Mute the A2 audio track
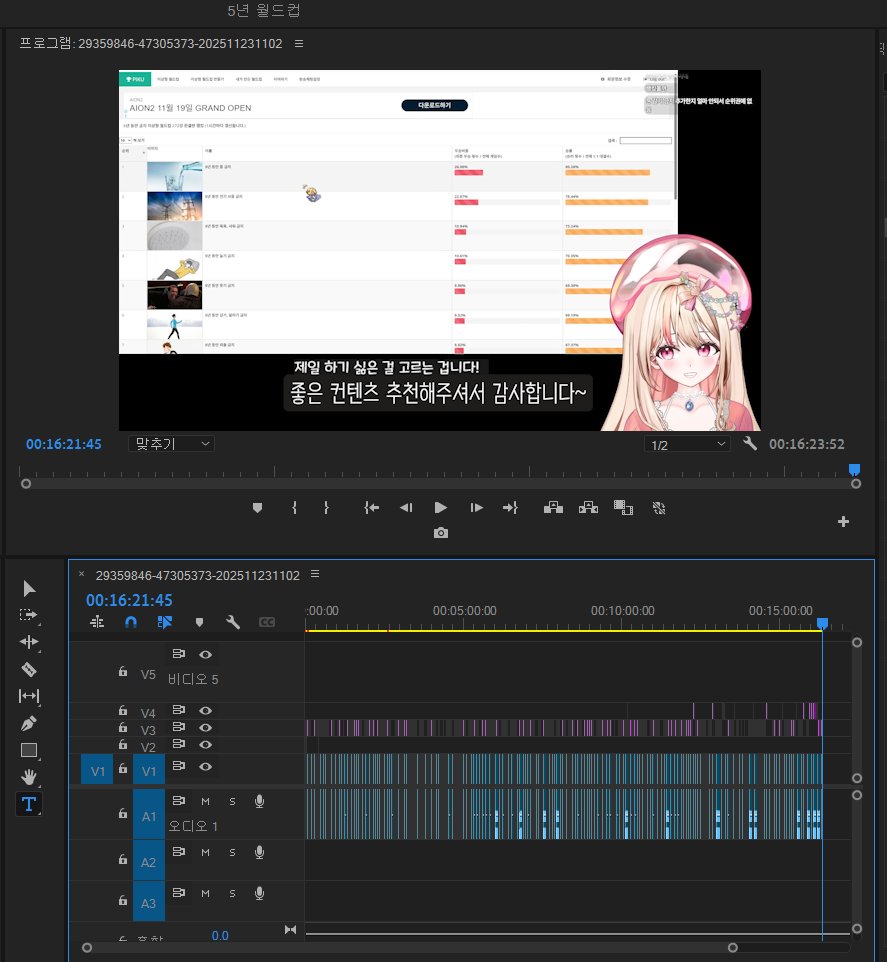This screenshot has height=962, width=887. pyautogui.click(x=205, y=852)
